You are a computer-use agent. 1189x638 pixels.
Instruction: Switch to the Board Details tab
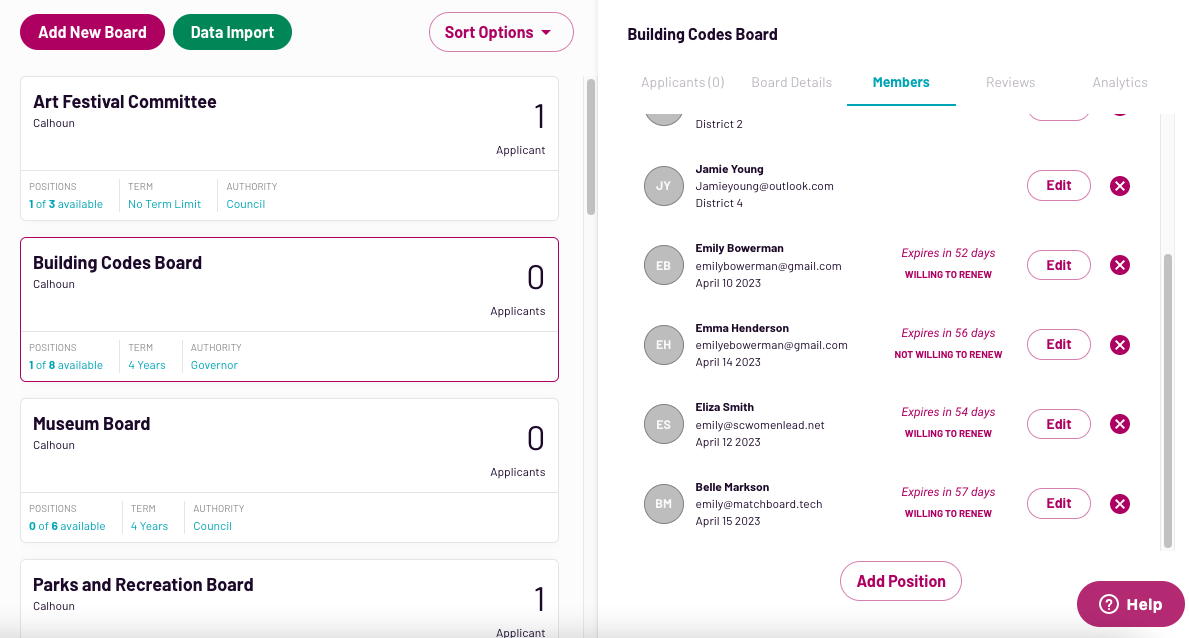pos(791,83)
